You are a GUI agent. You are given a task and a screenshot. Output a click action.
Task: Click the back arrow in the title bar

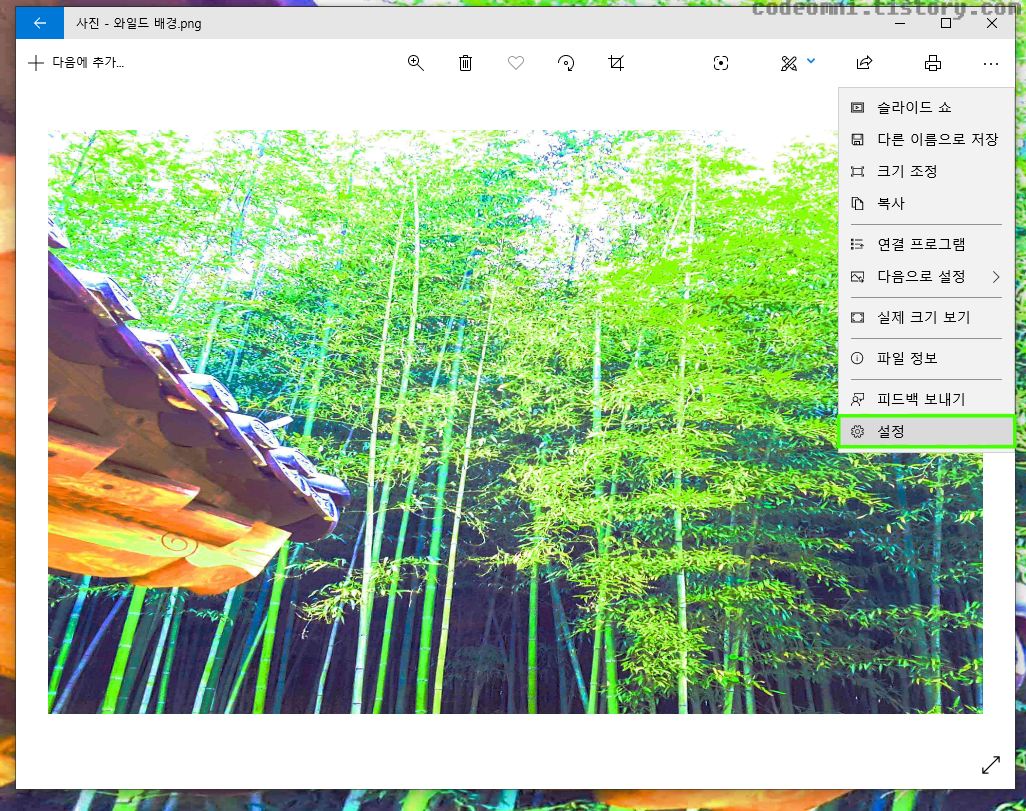point(40,24)
